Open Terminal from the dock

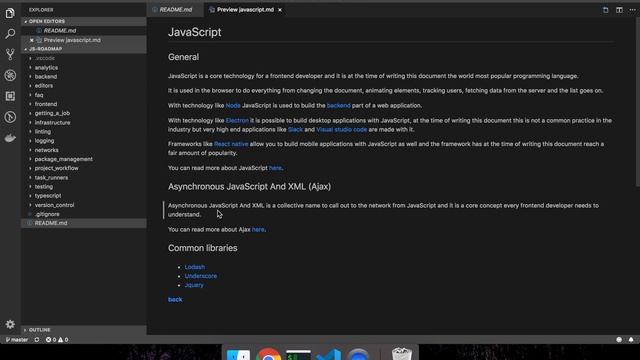[x=298, y=354]
